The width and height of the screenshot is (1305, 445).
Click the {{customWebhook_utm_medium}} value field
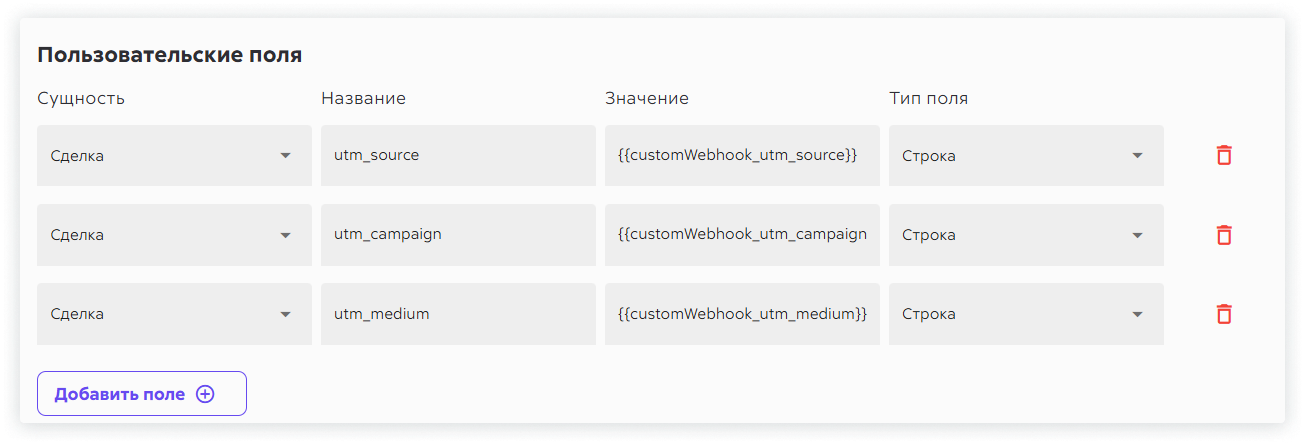(x=742, y=314)
